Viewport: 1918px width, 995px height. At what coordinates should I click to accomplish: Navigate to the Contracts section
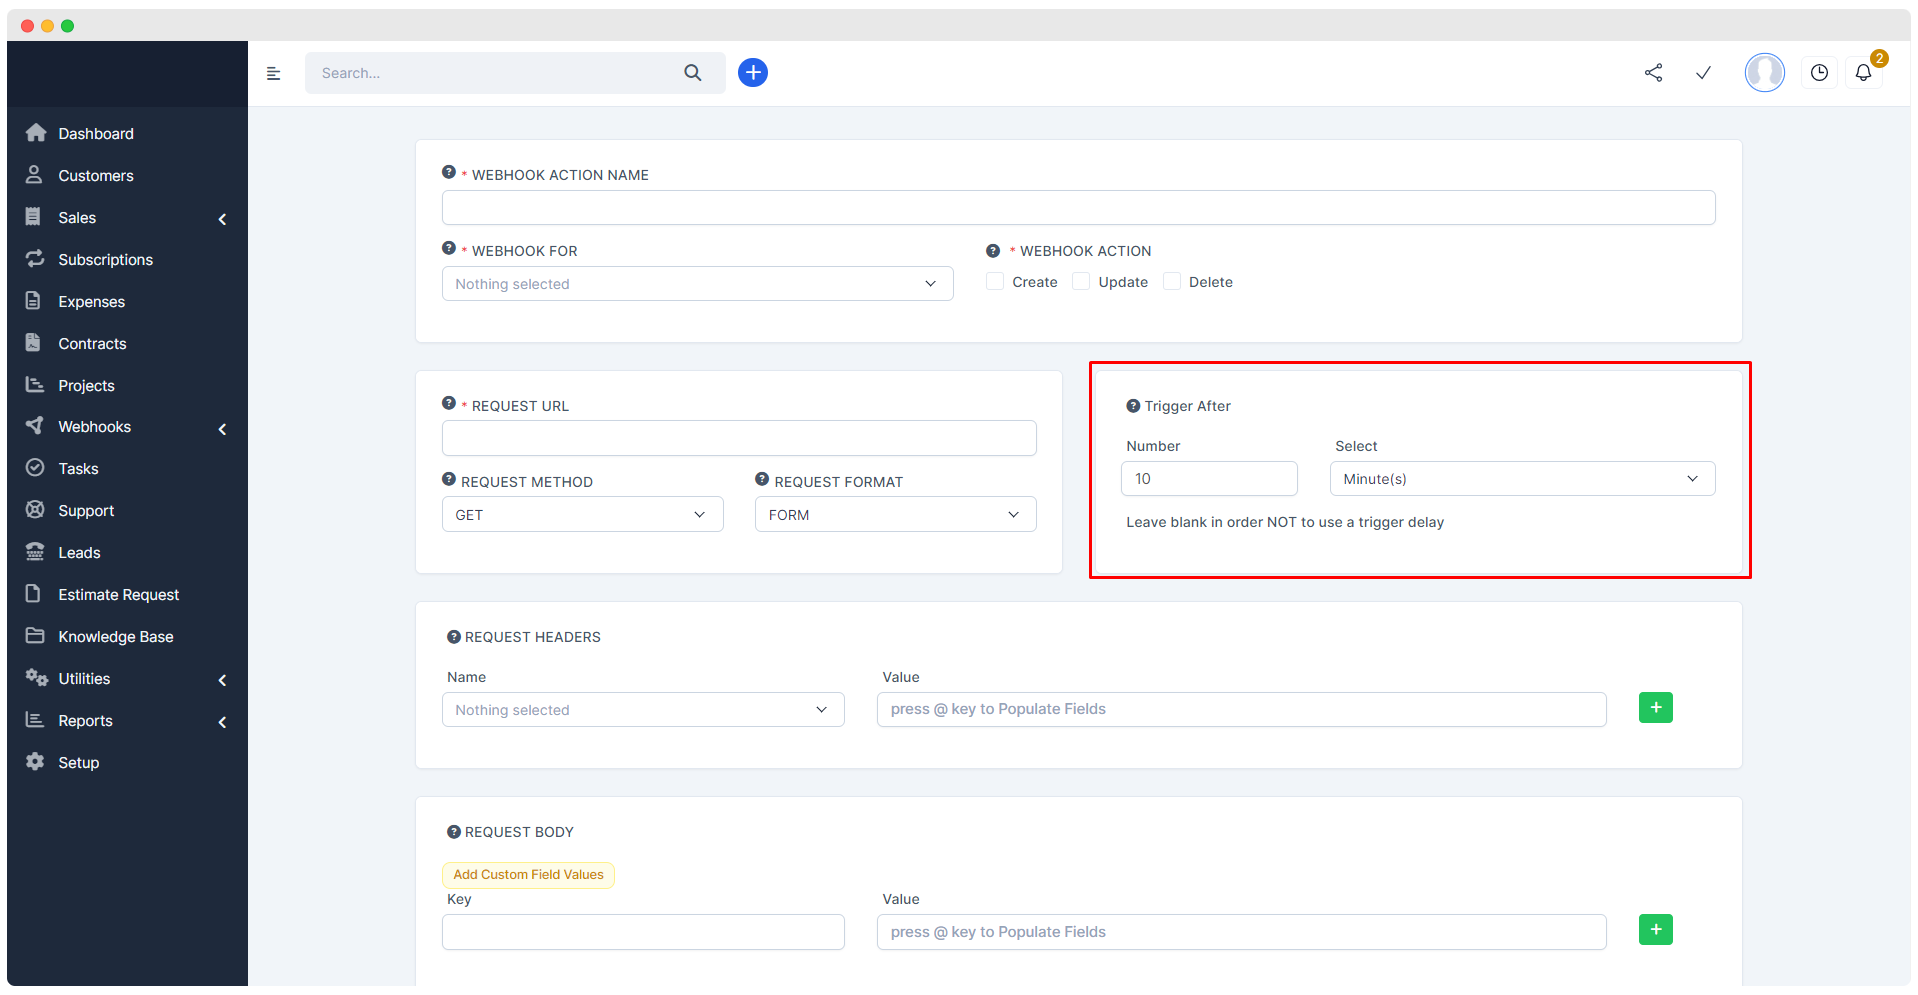(91, 343)
